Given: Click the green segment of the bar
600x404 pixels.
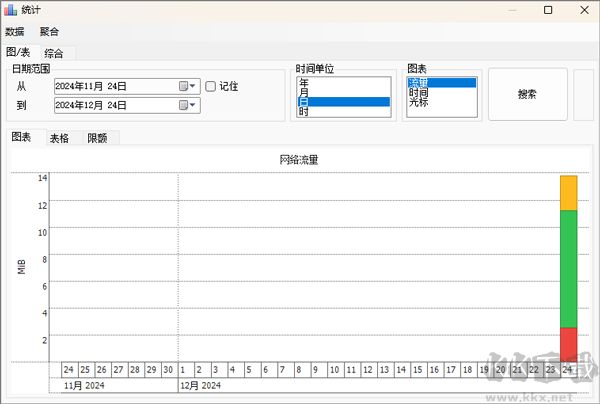Looking at the screenshot, I should point(568,269).
